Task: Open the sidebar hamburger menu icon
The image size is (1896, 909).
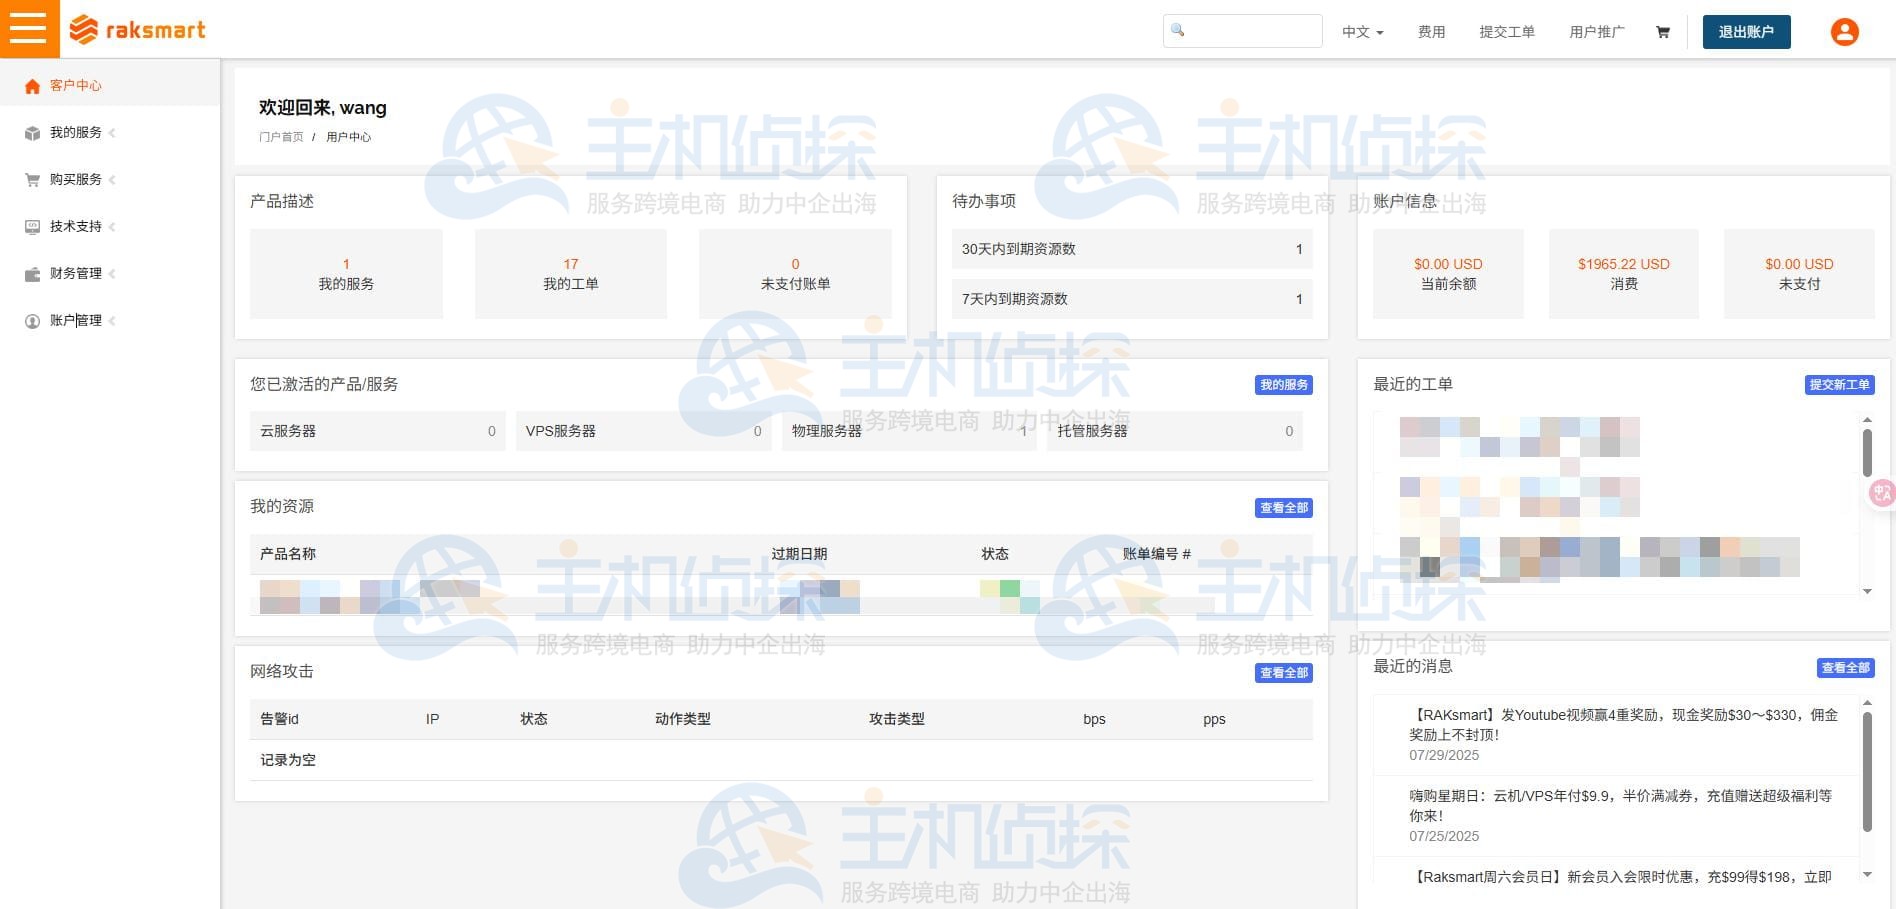Action: click(x=29, y=29)
